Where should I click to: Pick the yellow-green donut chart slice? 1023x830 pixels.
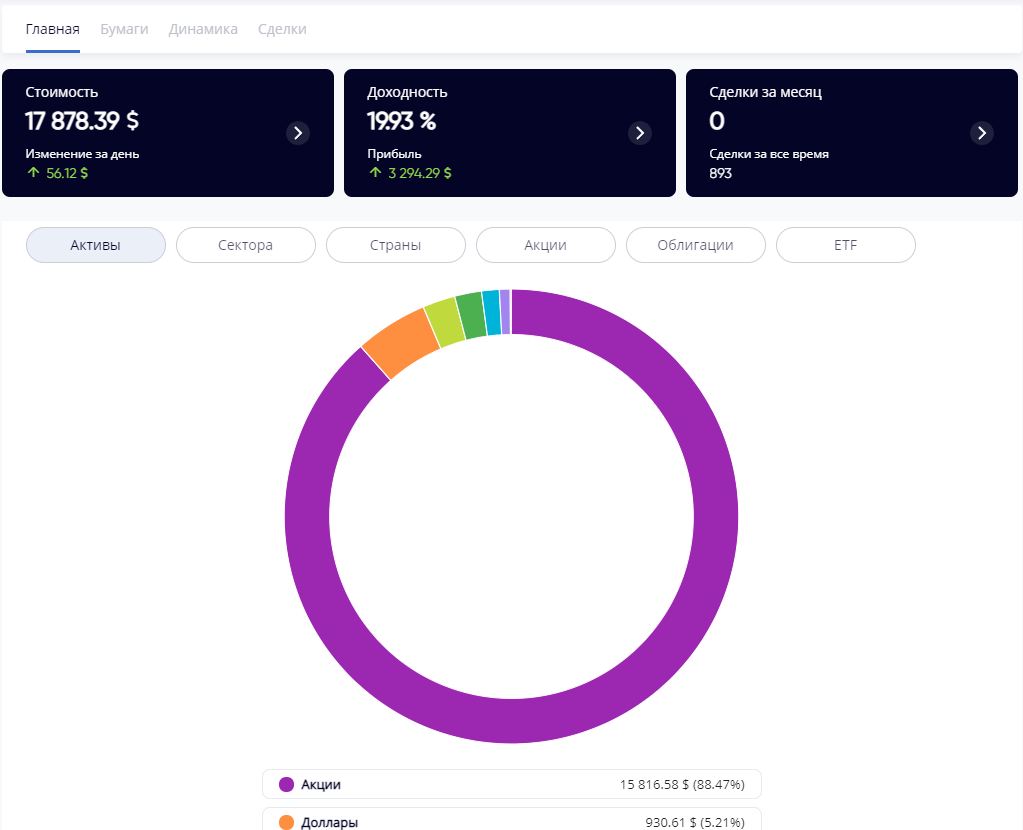(444, 322)
